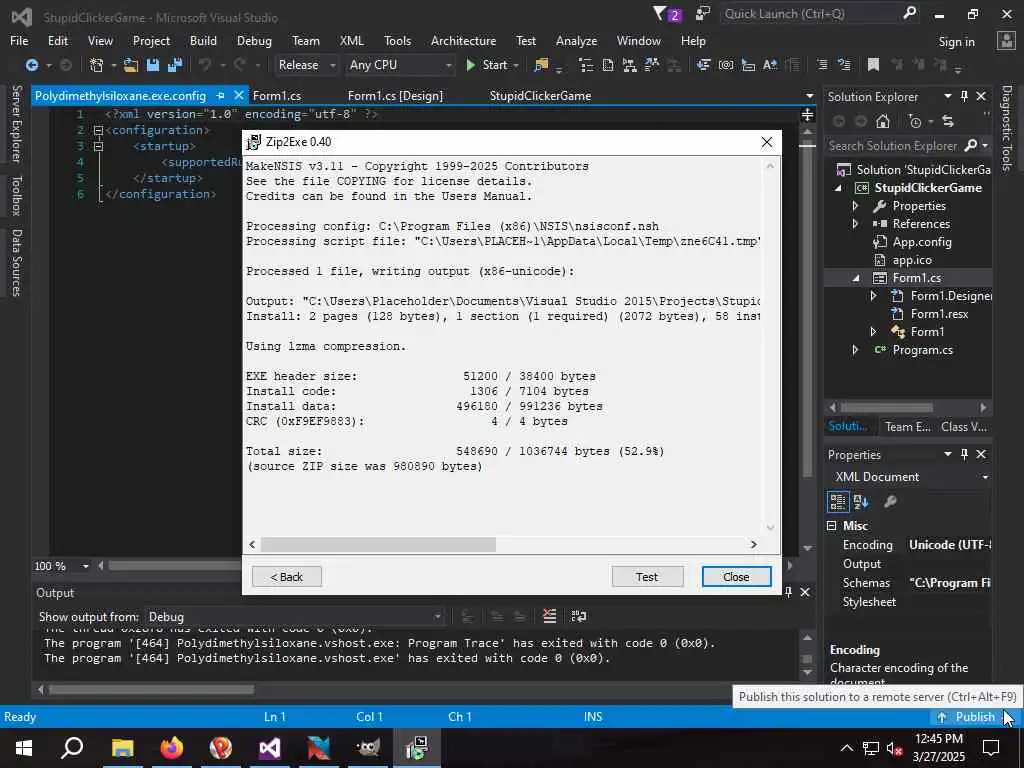Viewport: 1024px width, 768px height.
Task: Click the Visual Studio icon in the Windows taskbar
Action: pyautogui.click(x=270, y=748)
